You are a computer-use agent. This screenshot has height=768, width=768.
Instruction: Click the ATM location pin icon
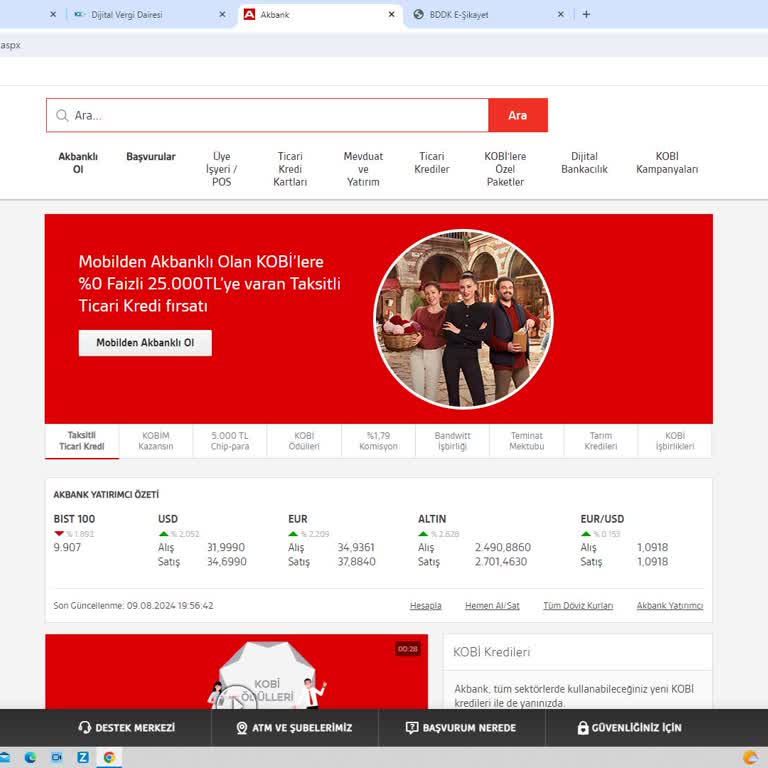point(241,728)
